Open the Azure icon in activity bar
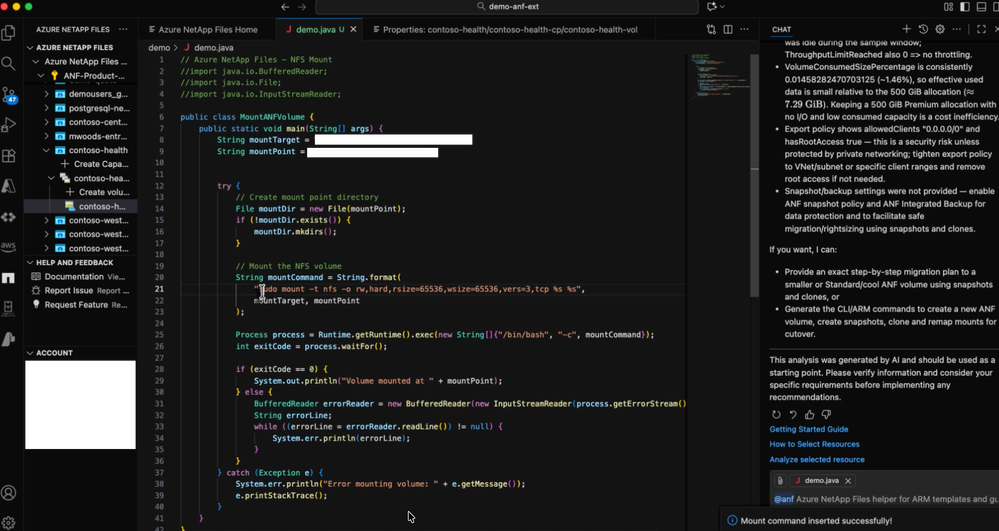This screenshot has height=531, width=999. pos(9,186)
